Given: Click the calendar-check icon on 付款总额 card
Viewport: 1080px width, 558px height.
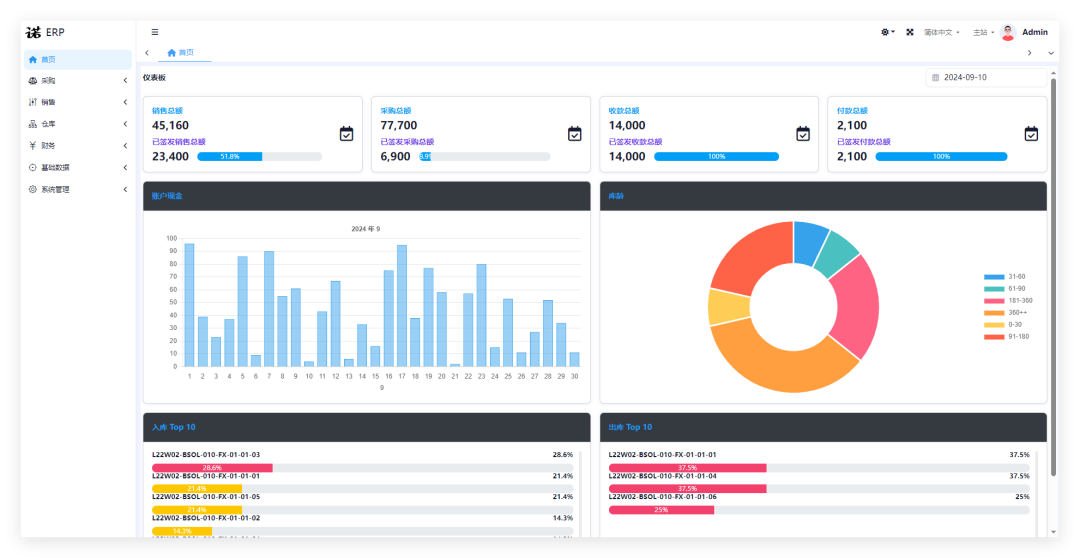Looking at the screenshot, I should (x=1031, y=134).
